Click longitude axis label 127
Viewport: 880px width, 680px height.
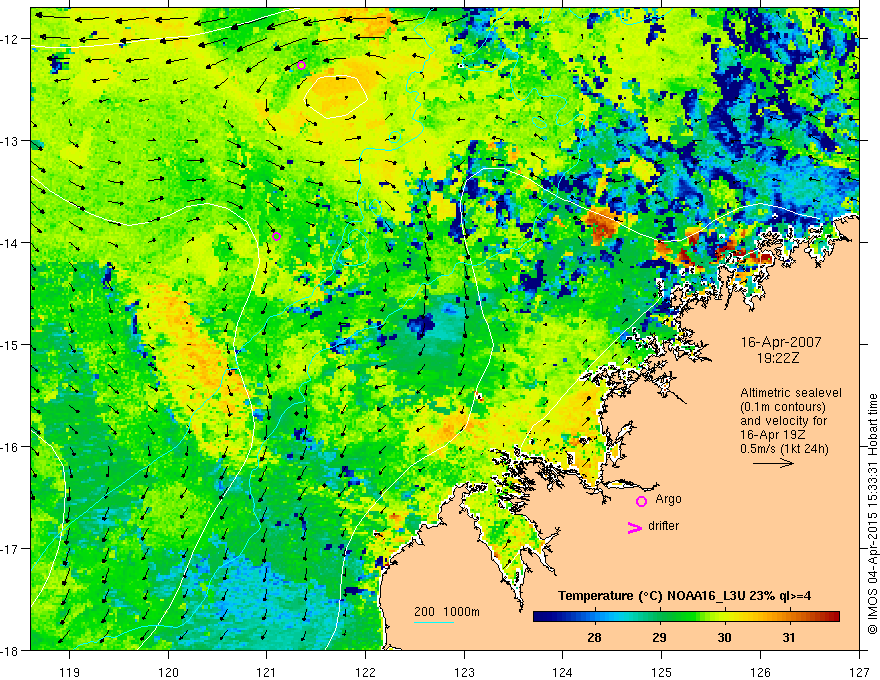click(859, 672)
